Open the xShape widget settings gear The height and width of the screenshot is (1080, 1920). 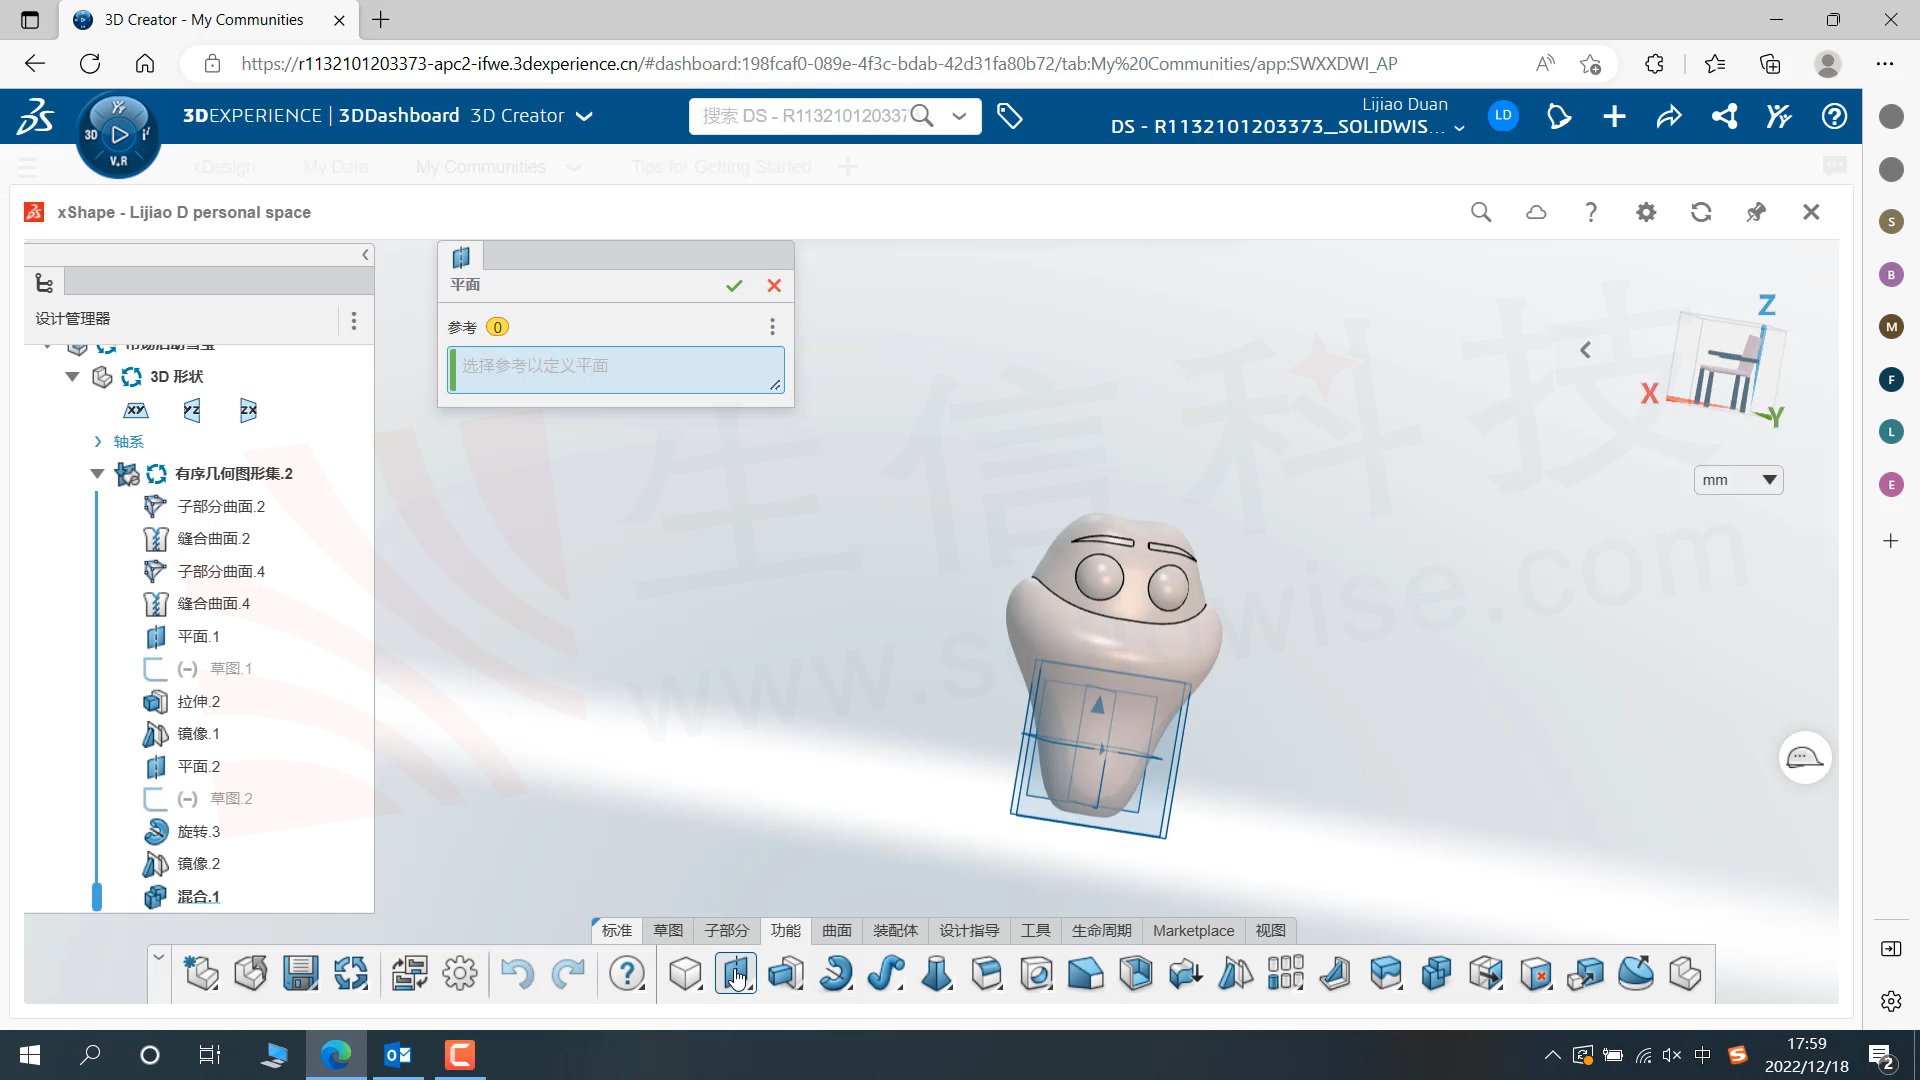pyautogui.click(x=1646, y=212)
